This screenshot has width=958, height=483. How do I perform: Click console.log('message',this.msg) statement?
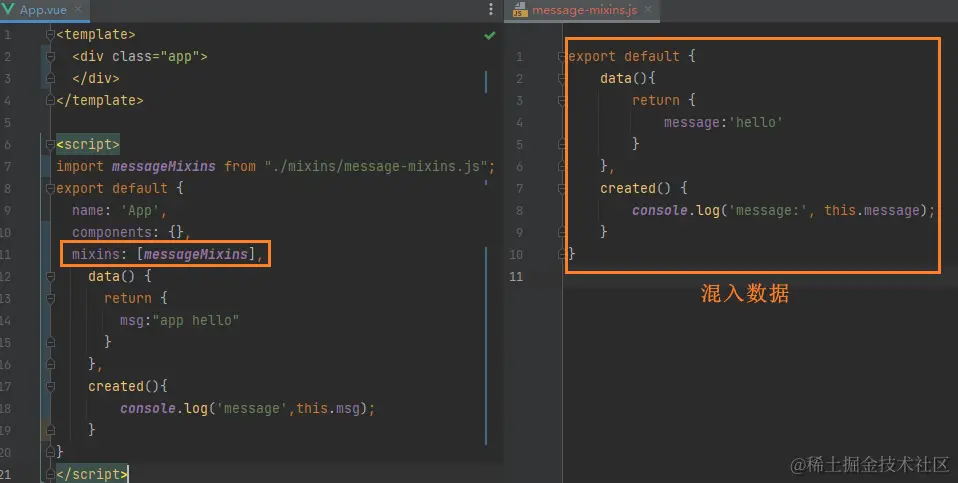point(247,409)
